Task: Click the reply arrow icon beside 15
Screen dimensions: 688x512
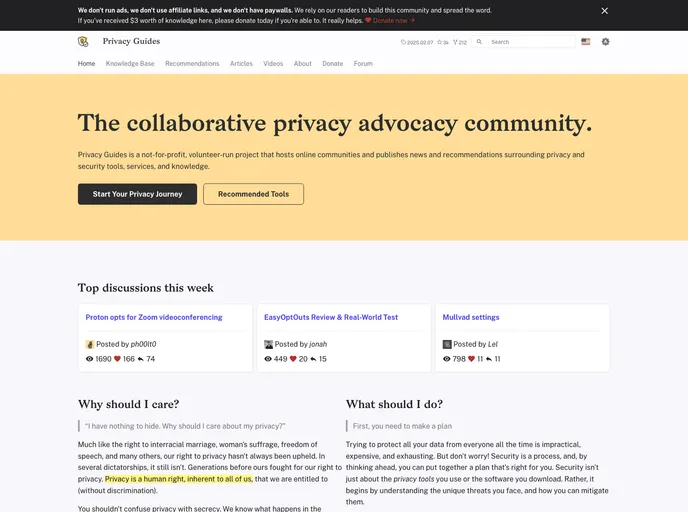Action: (x=313, y=359)
